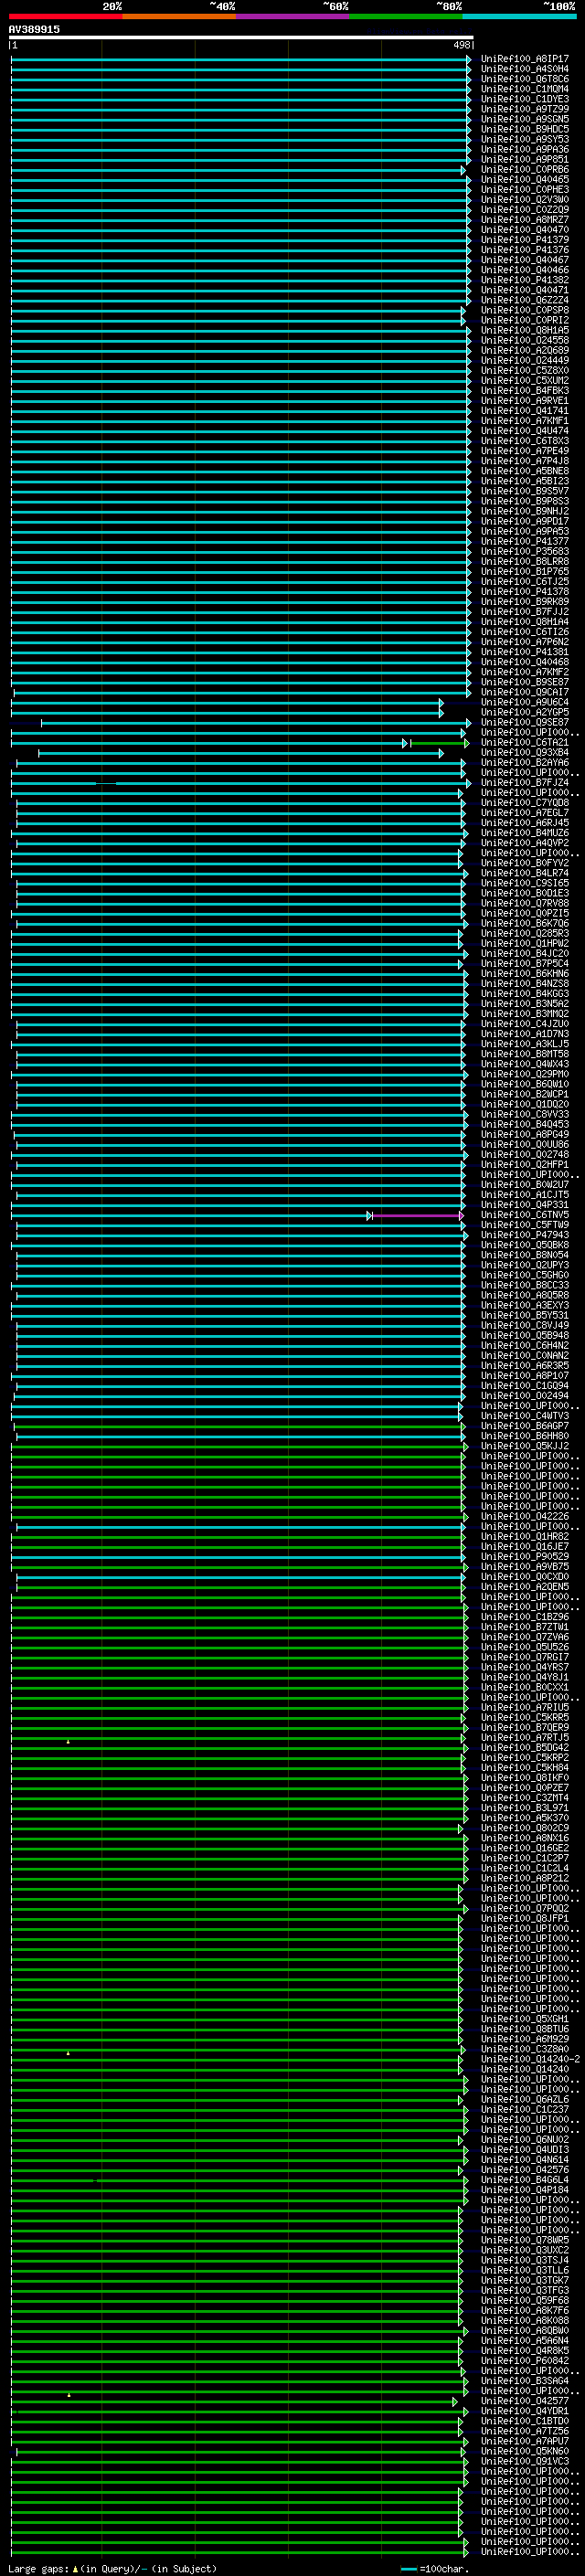Select hit label UniRef100_C0NAN2
Viewport: 585px width, 2576px height.
pyautogui.click(x=525, y=1356)
